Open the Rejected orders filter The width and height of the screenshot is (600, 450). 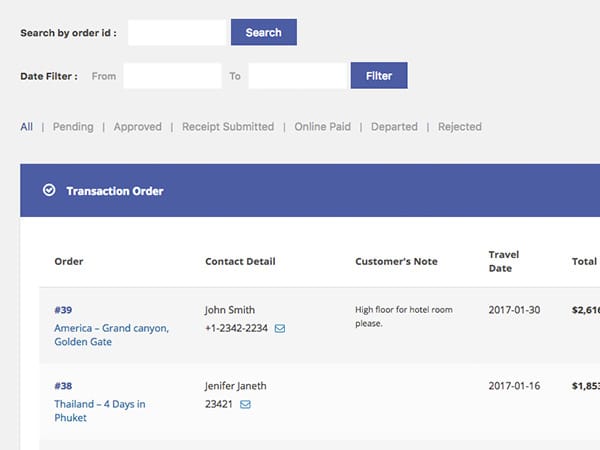point(459,127)
